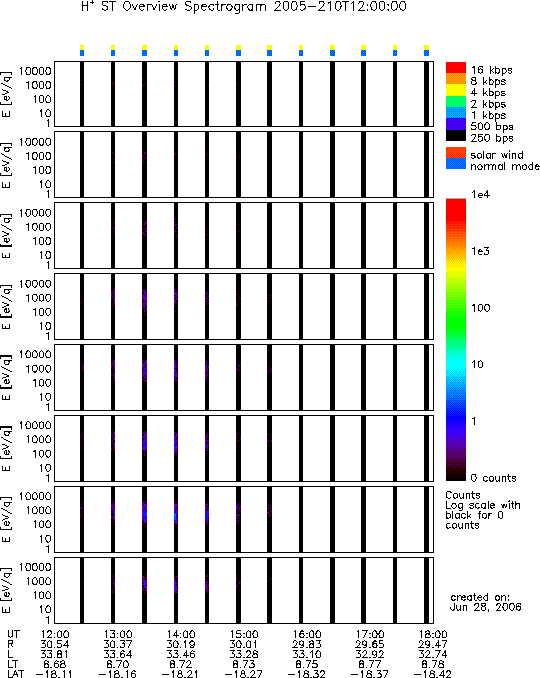Select the '2 kbps' legend label
The image size is (540, 678).
click(x=488, y=104)
